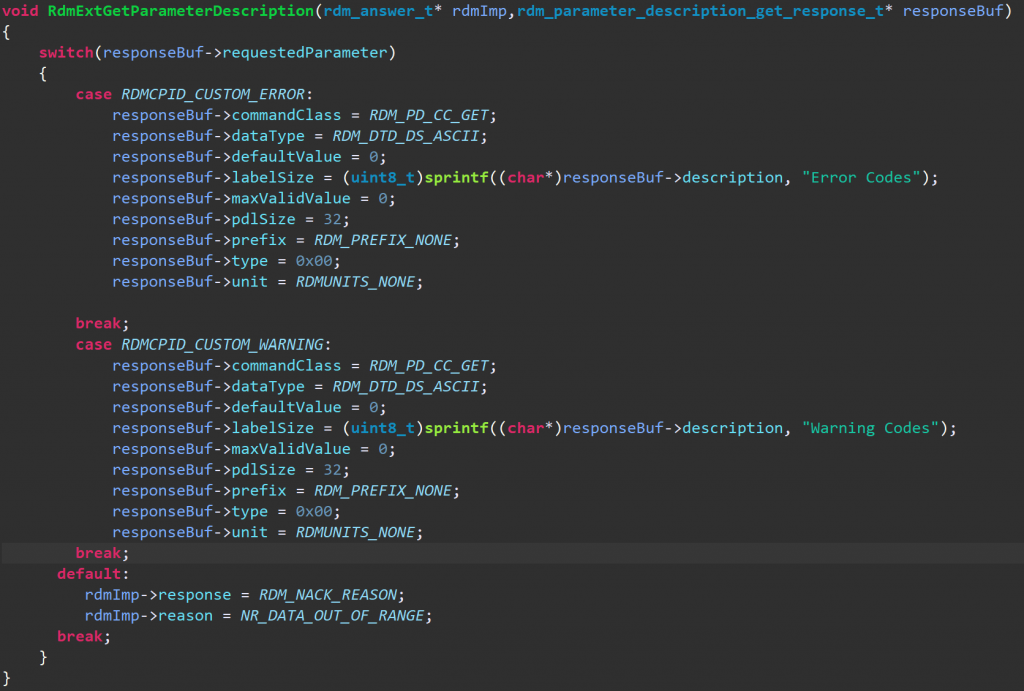Click description in the Warning Codes line
The height and width of the screenshot is (691, 1024).
[733, 428]
